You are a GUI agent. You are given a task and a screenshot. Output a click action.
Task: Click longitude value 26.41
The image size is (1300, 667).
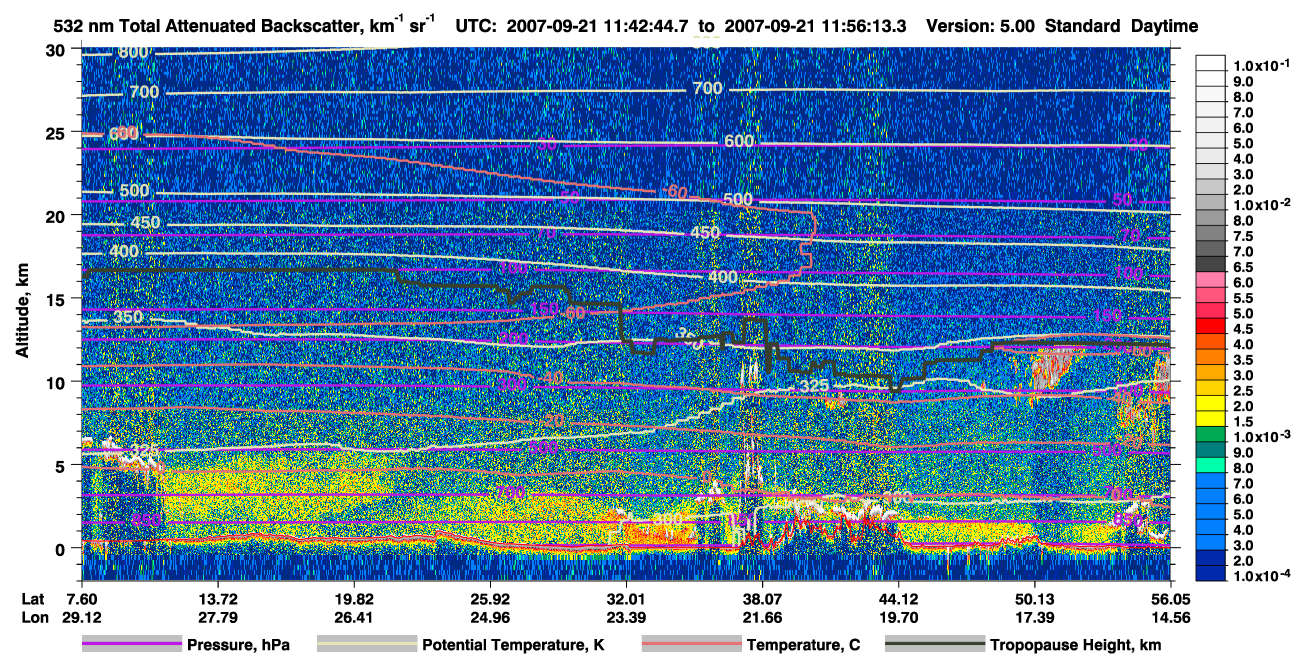click(355, 618)
